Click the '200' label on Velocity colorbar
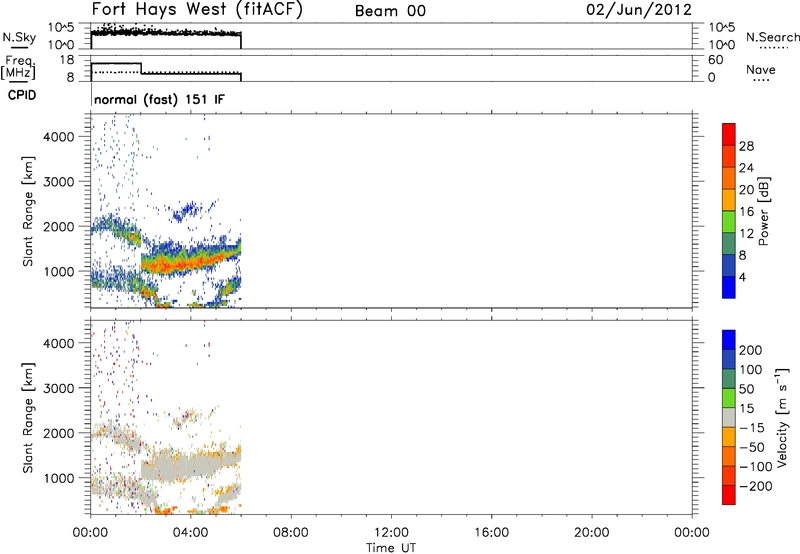800x554 pixels. 751,350
